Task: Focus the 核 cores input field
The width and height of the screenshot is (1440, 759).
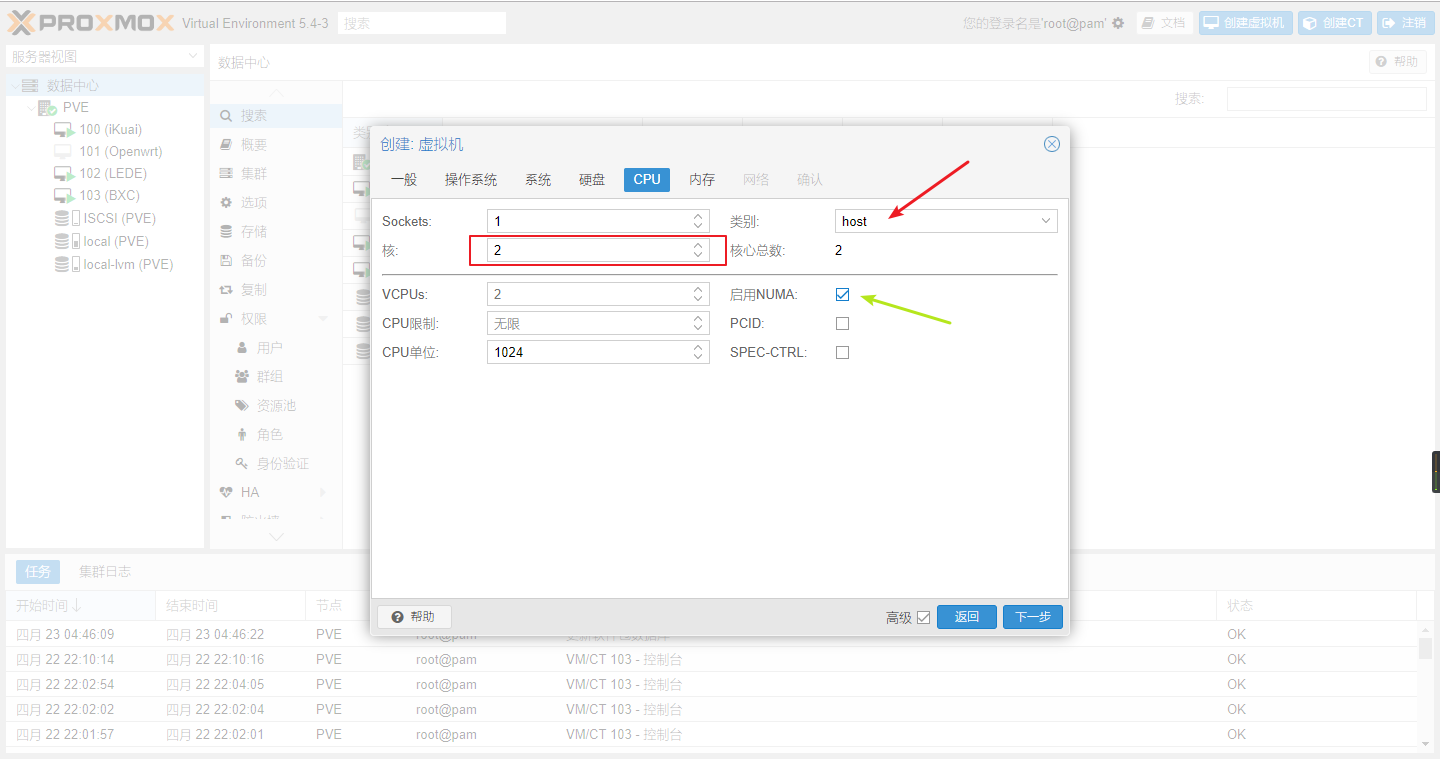Action: pyautogui.click(x=588, y=250)
